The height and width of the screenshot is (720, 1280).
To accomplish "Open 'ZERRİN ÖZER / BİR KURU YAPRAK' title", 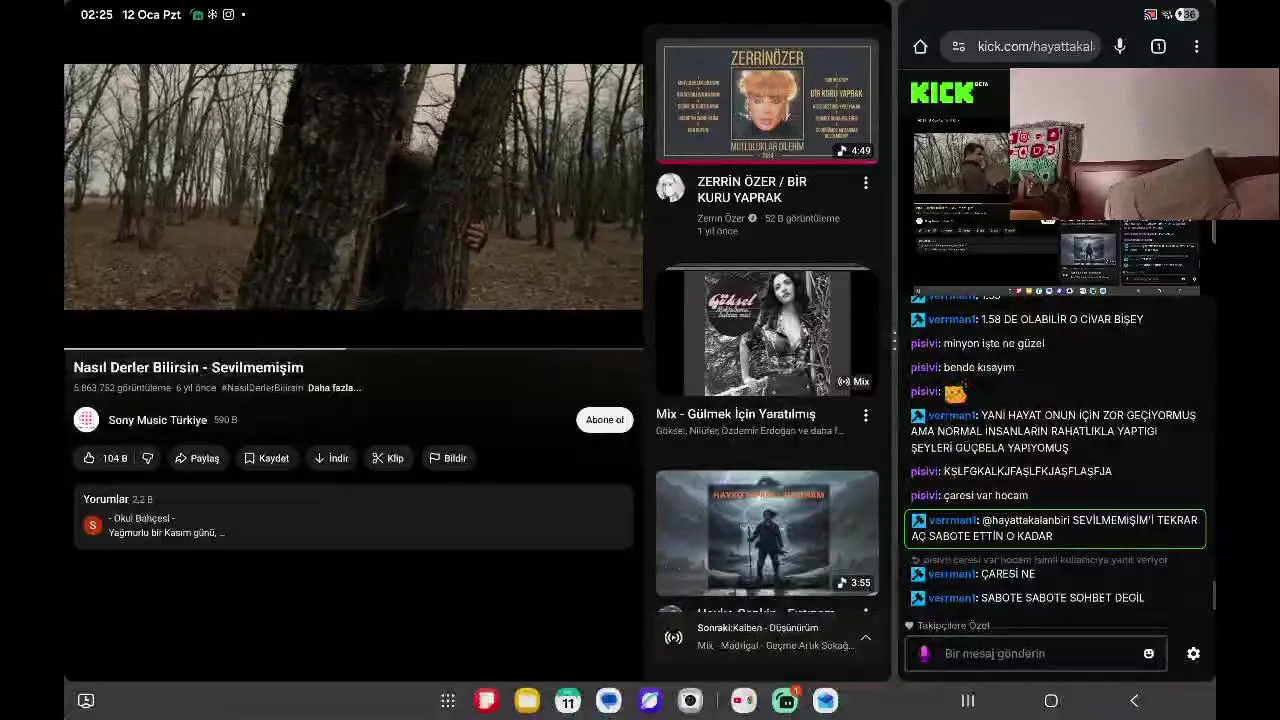I will (x=752, y=189).
